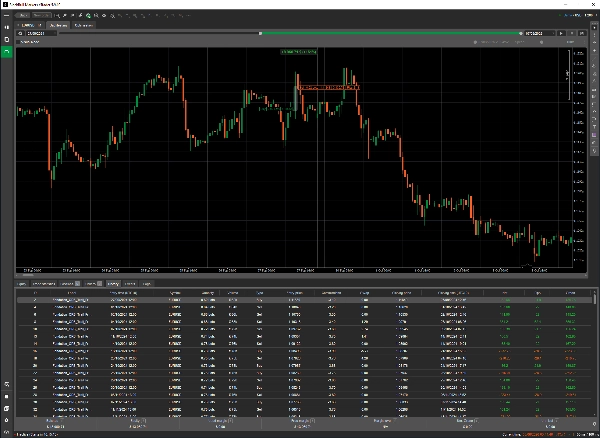Switch to the Optimization tab

pyautogui.click(x=84, y=25)
